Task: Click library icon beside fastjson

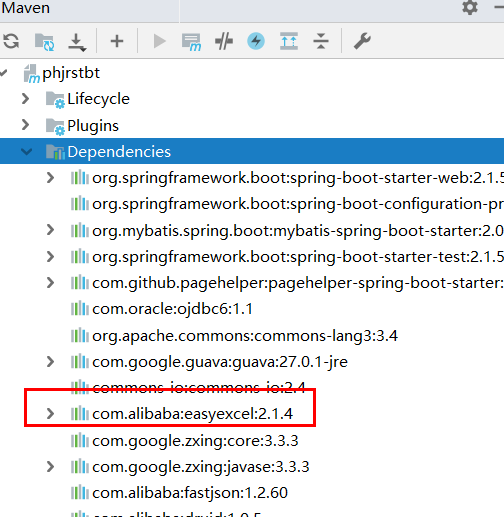Action: coord(80,492)
